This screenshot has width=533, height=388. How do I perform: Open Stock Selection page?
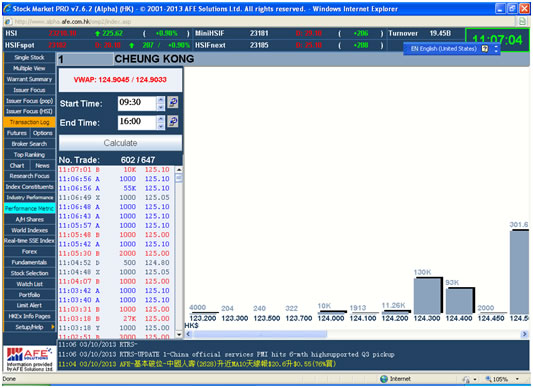[29, 273]
